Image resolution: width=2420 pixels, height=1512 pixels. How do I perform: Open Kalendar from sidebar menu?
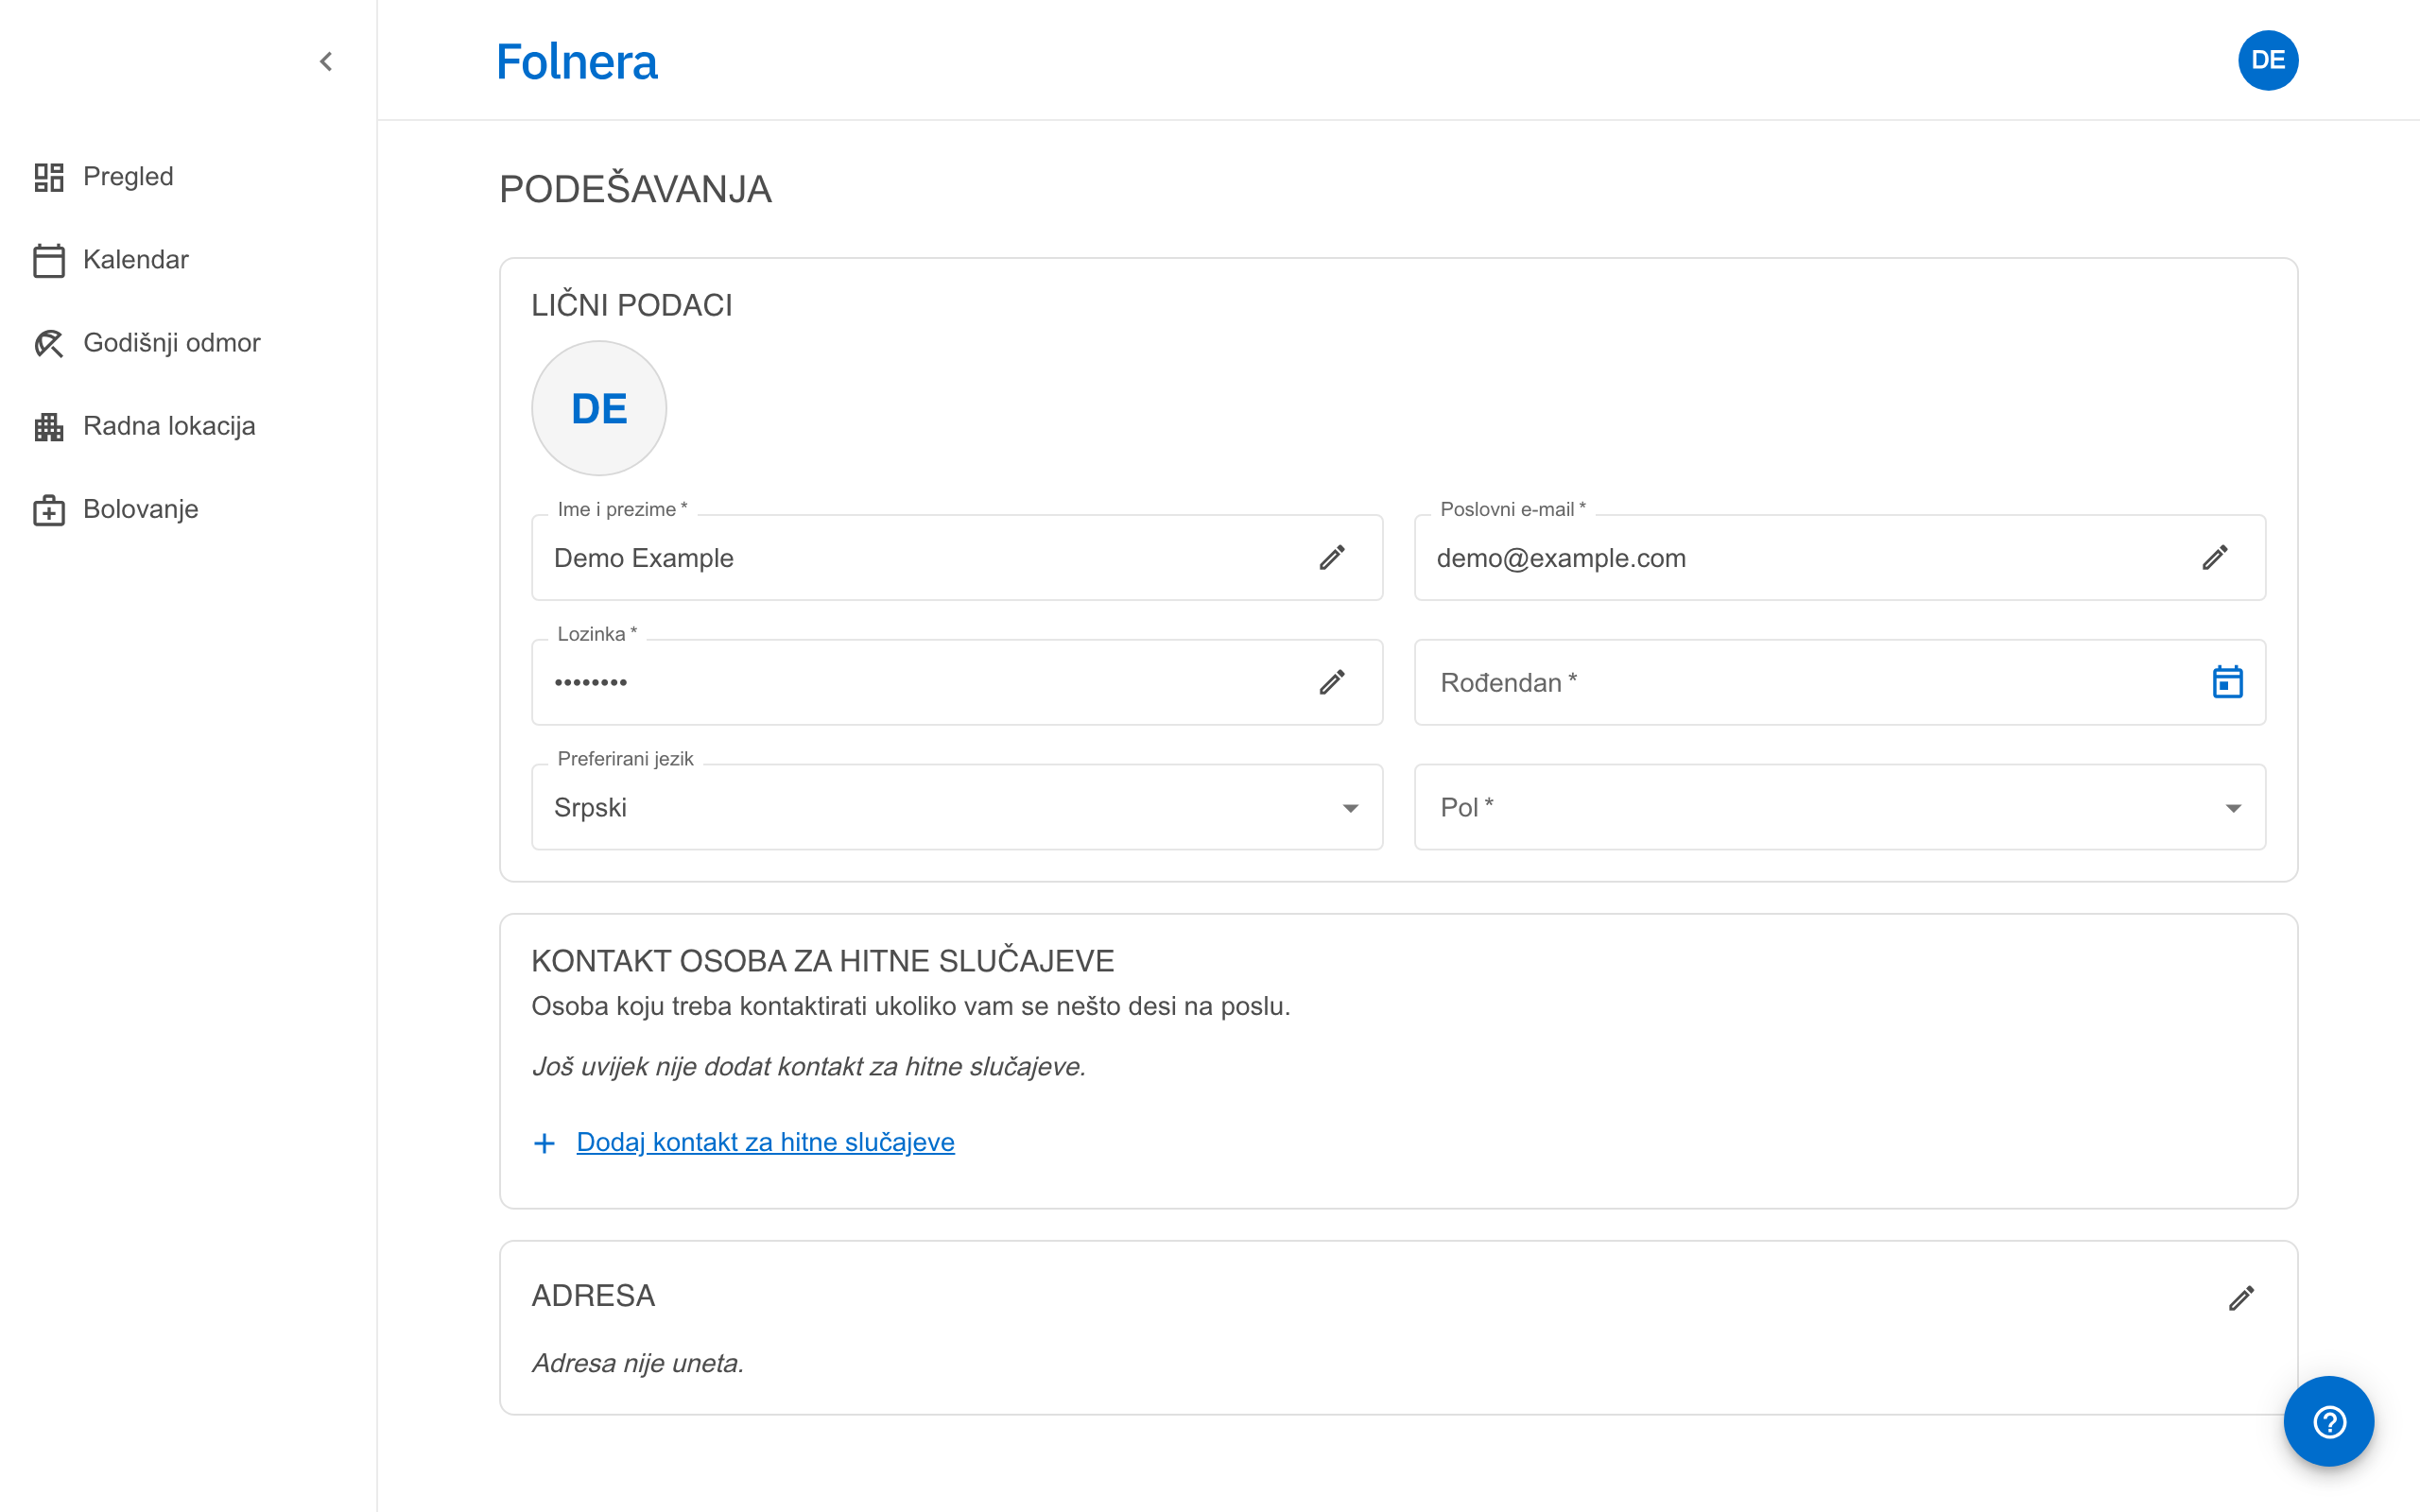(136, 260)
